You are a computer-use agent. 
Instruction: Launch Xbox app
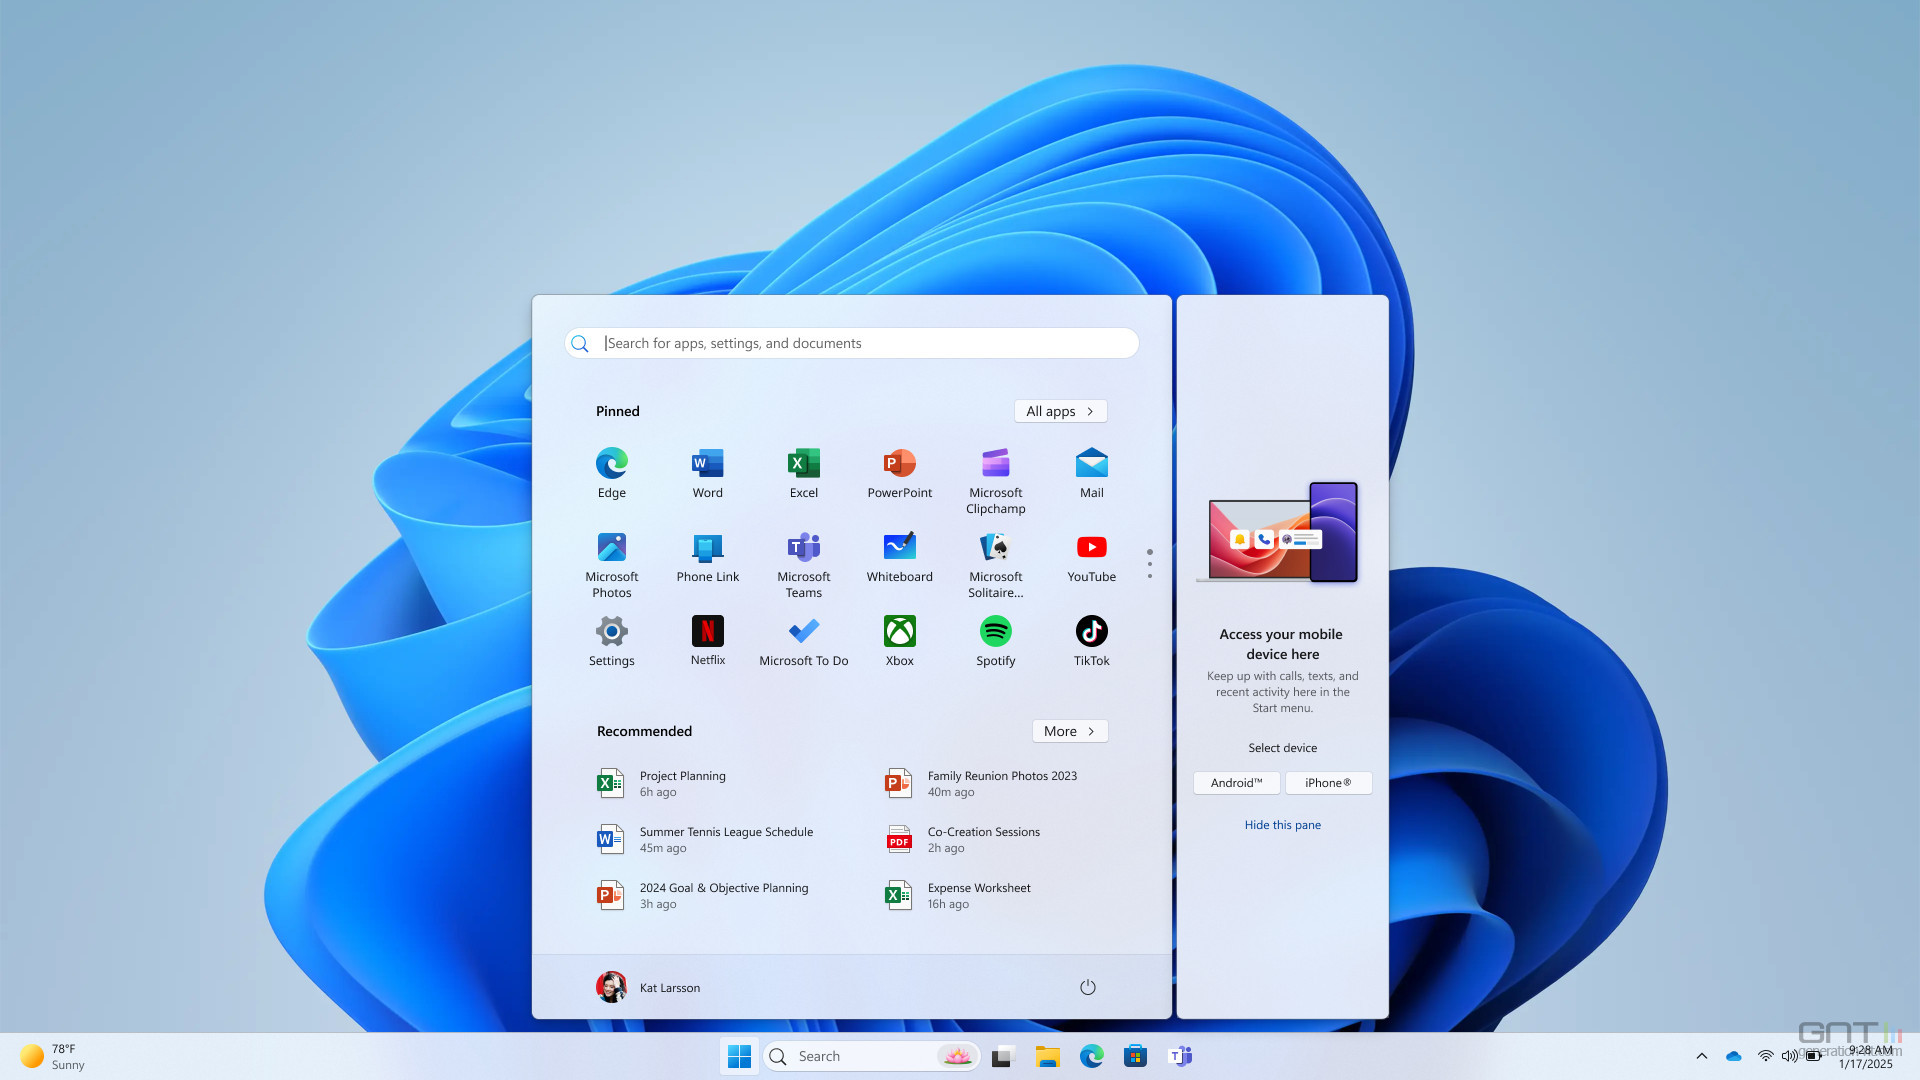click(899, 640)
